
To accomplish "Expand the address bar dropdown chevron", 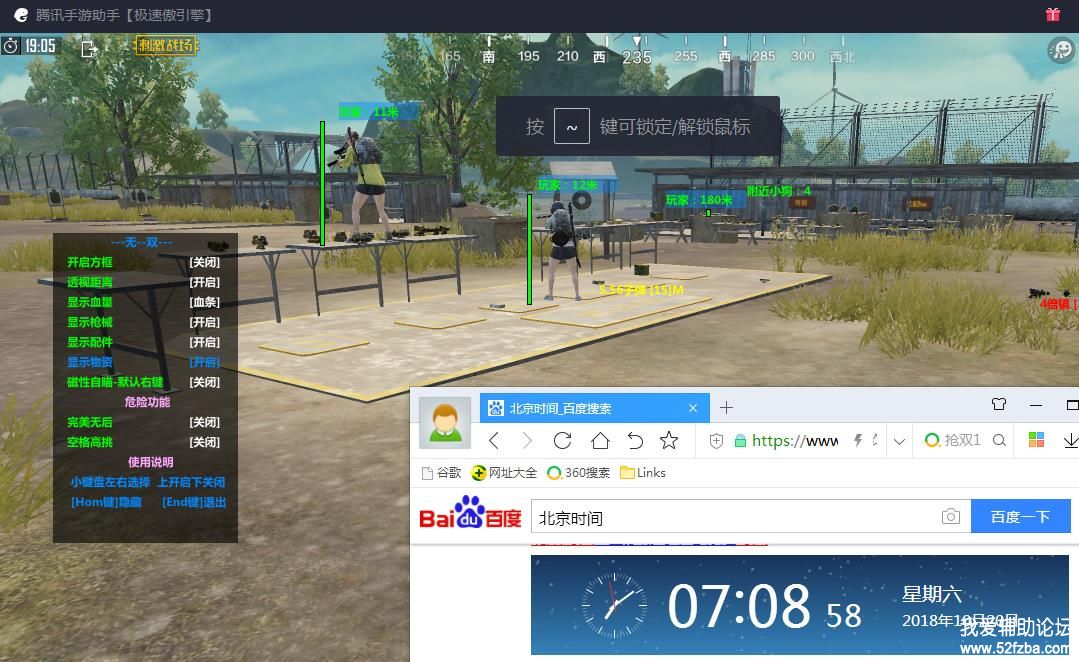I will coord(899,442).
